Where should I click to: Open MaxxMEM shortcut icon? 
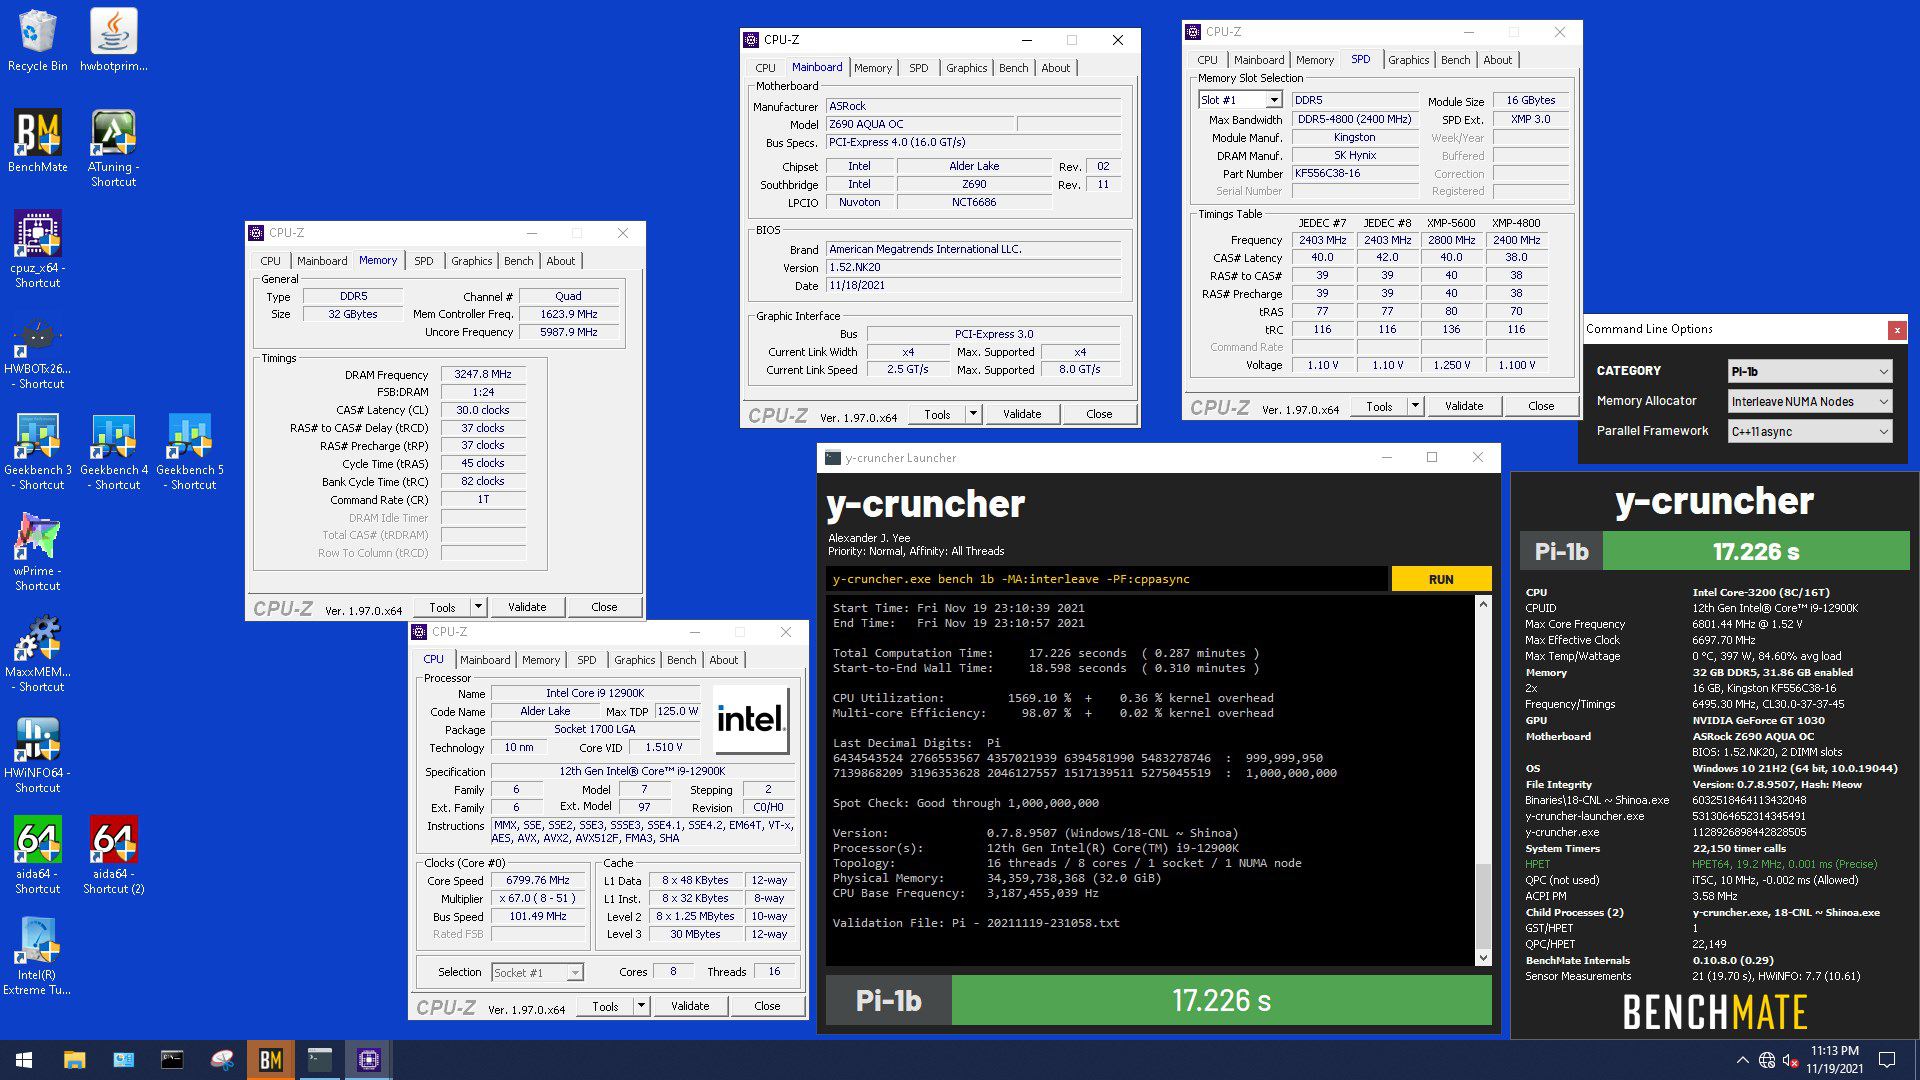click(x=37, y=653)
